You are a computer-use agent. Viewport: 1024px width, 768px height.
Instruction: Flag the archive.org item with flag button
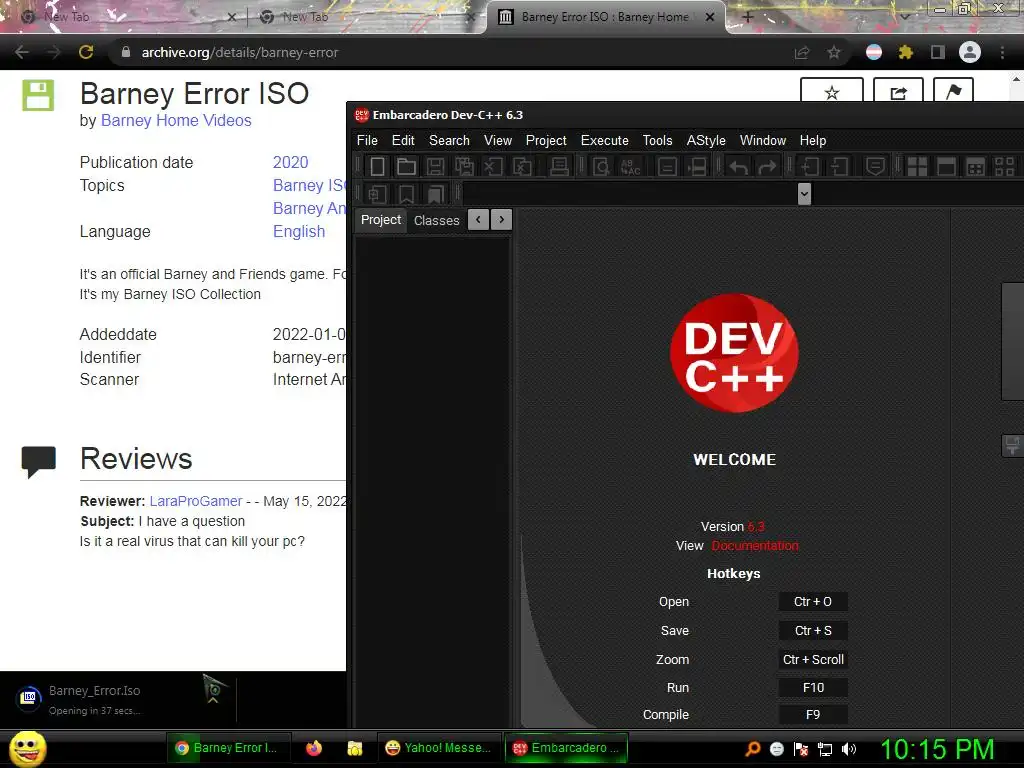tap(953, 91)
